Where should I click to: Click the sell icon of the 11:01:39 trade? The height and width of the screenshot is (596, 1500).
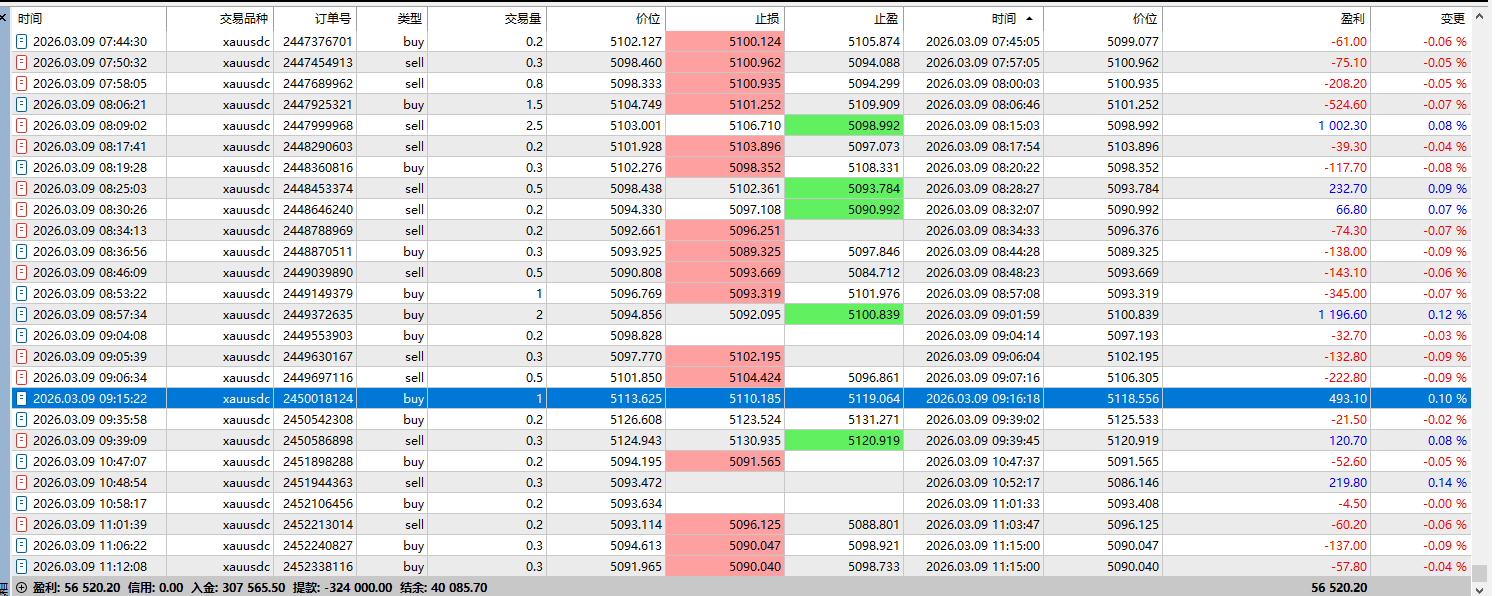pos(22,524)
